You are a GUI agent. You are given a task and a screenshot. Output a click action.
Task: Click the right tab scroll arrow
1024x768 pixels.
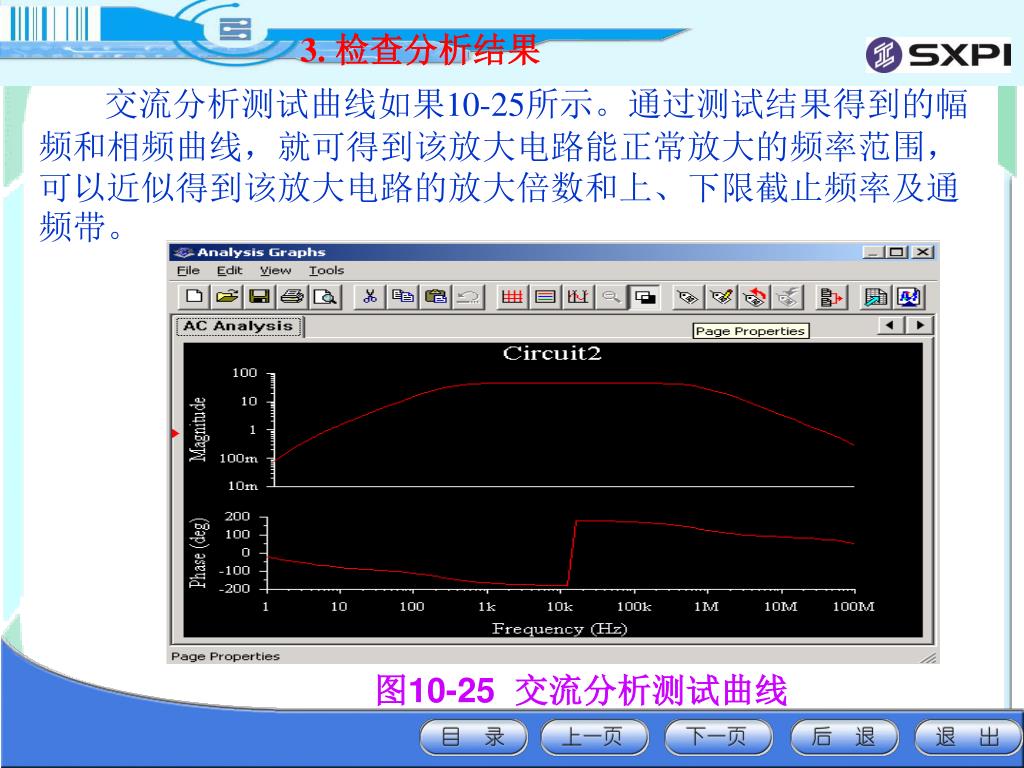(x=920, y=325)
